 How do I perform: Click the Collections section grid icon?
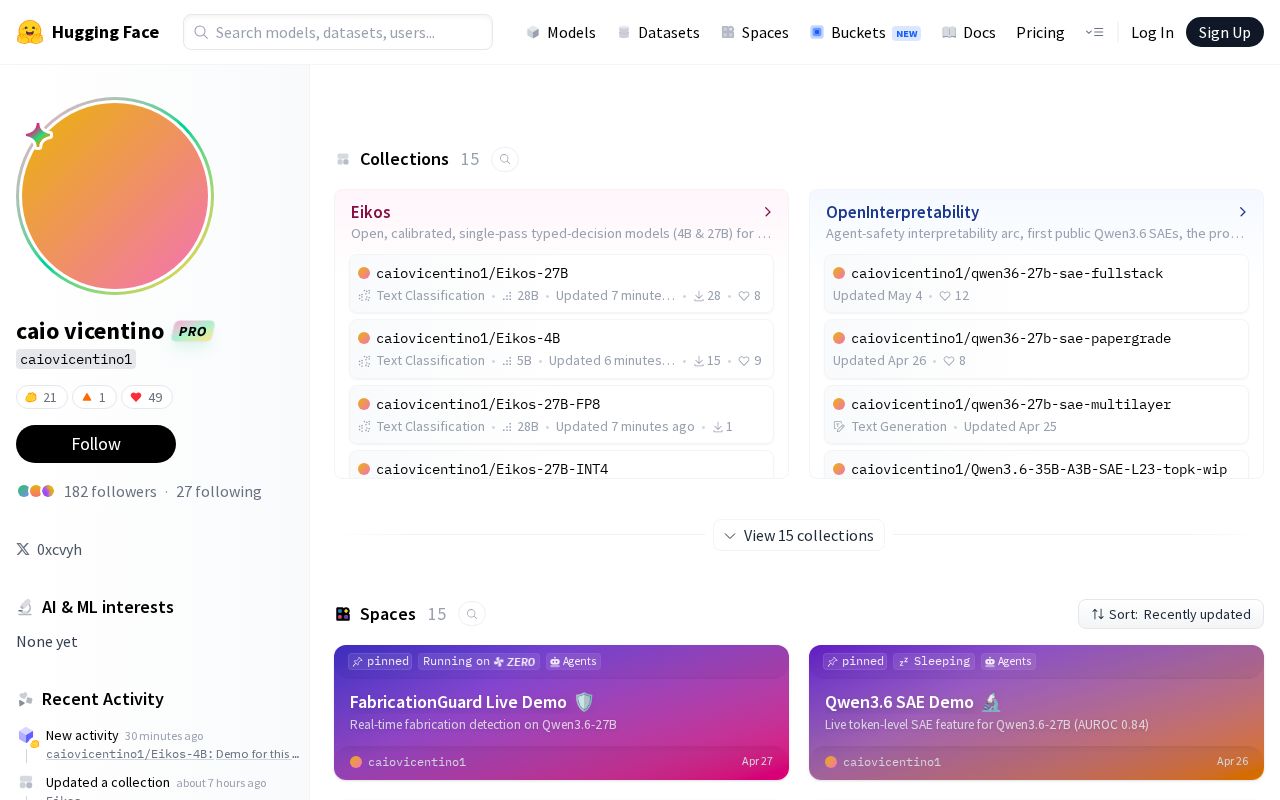[343, 159]
